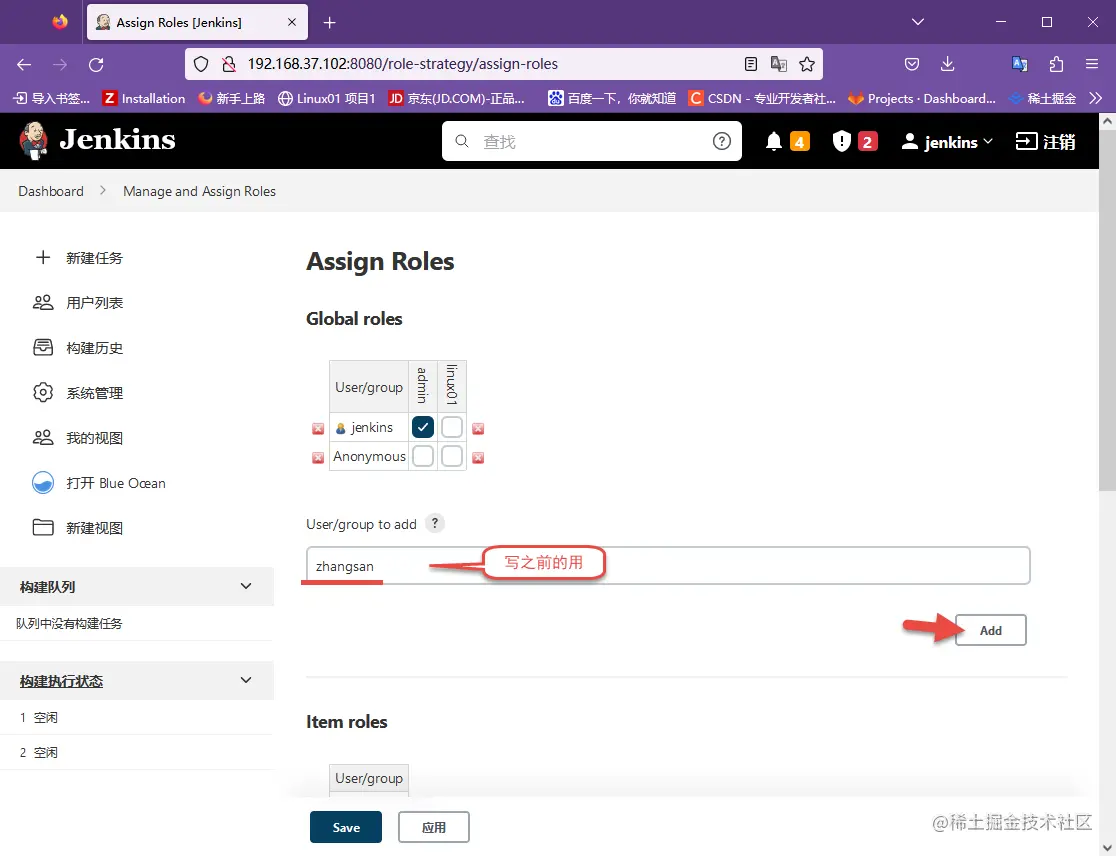1116x856 pixels.
Task: Click search help question mark icon
Action: [x=722, y=141]
